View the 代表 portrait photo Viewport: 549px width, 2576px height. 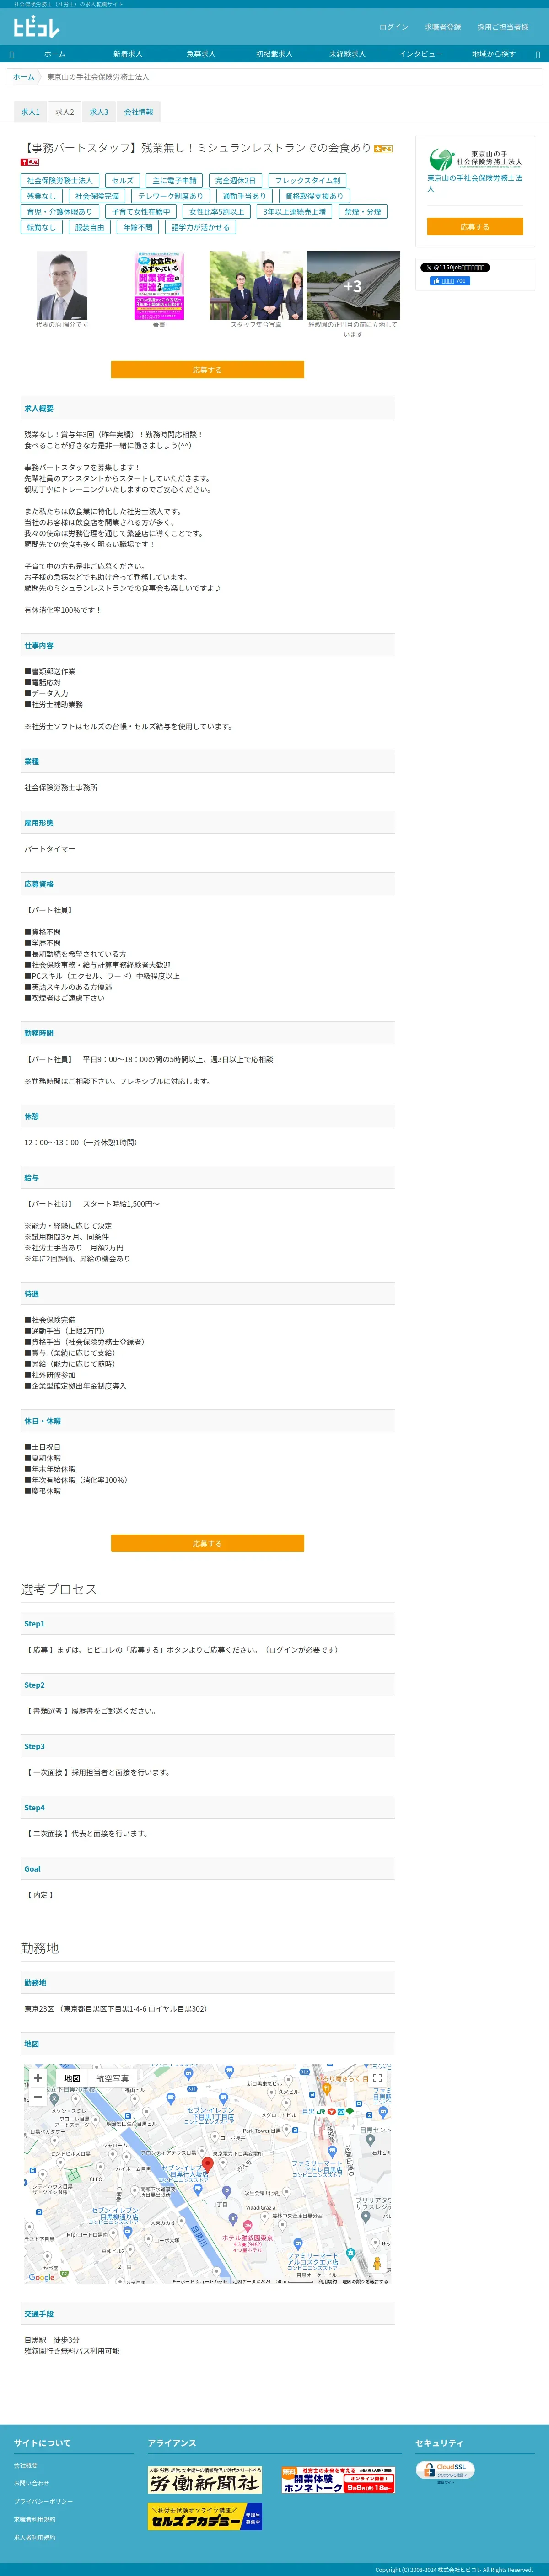click(62, 285)
